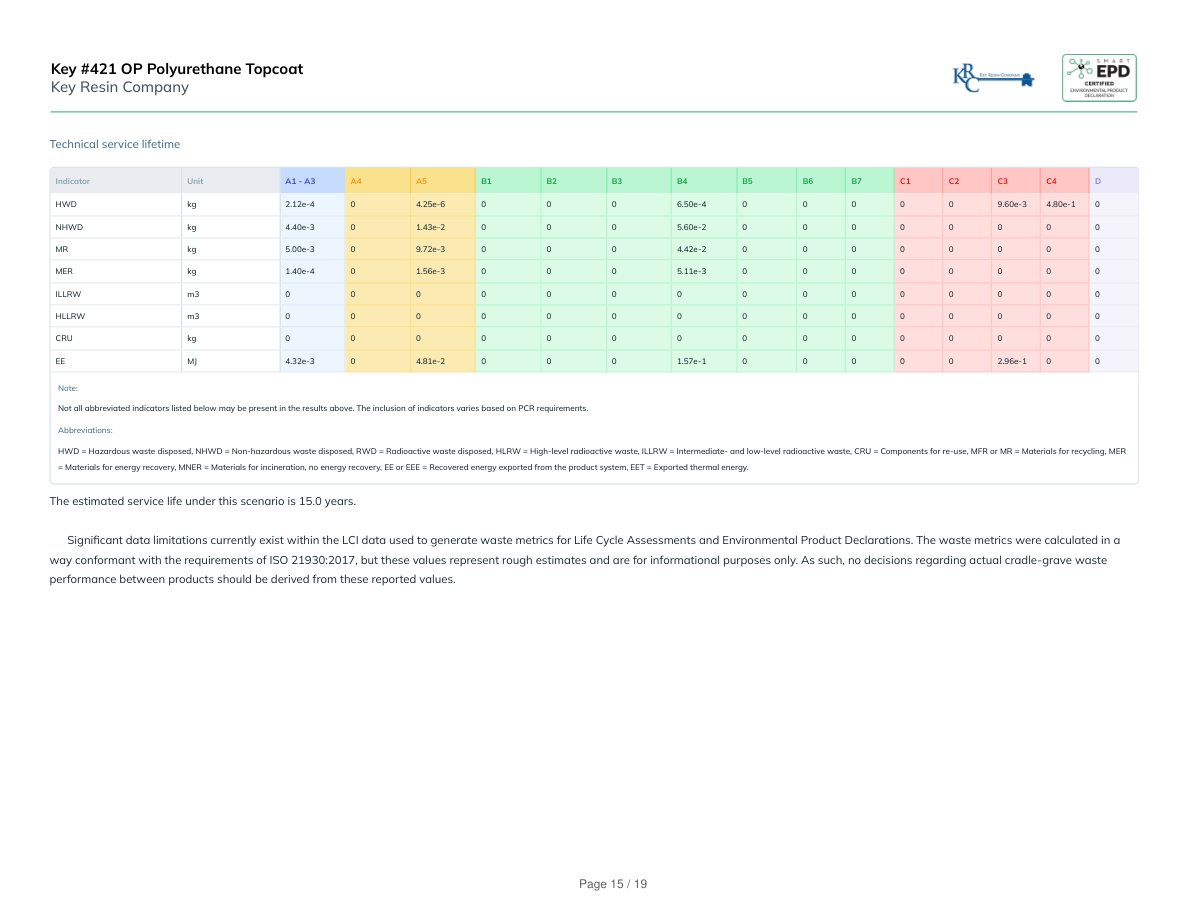1188x918 pixels.
Task: Select the blue 'A1 - A3' header cell
Action: pos(300,181)
